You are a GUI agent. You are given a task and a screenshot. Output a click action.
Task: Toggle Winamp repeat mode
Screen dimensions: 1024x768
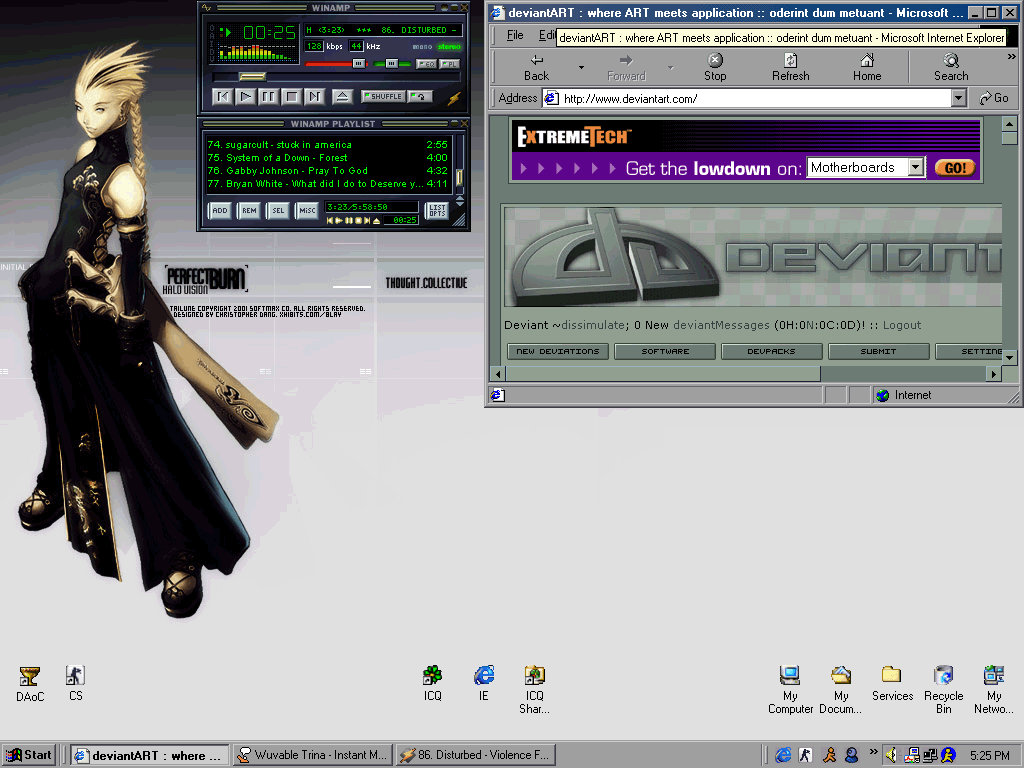point(420,96)
